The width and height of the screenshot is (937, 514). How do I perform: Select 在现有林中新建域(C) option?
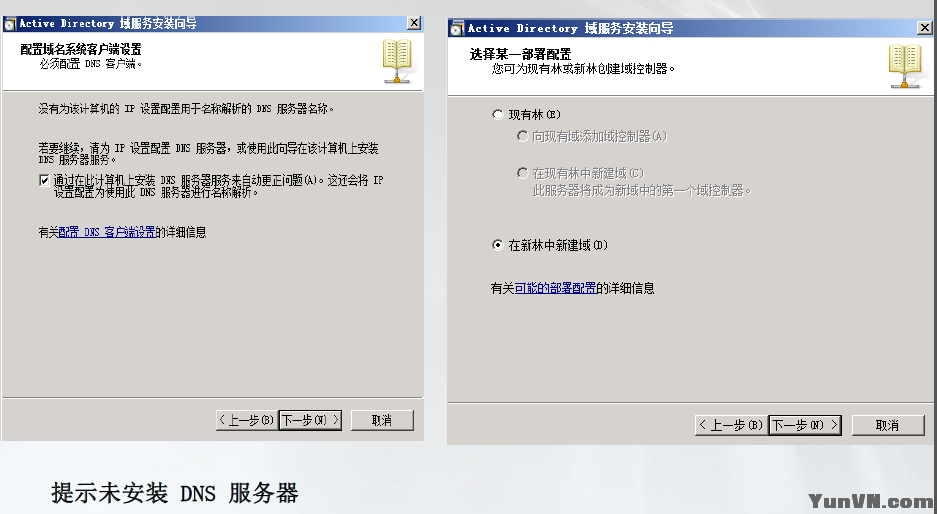tap(522, 173)
